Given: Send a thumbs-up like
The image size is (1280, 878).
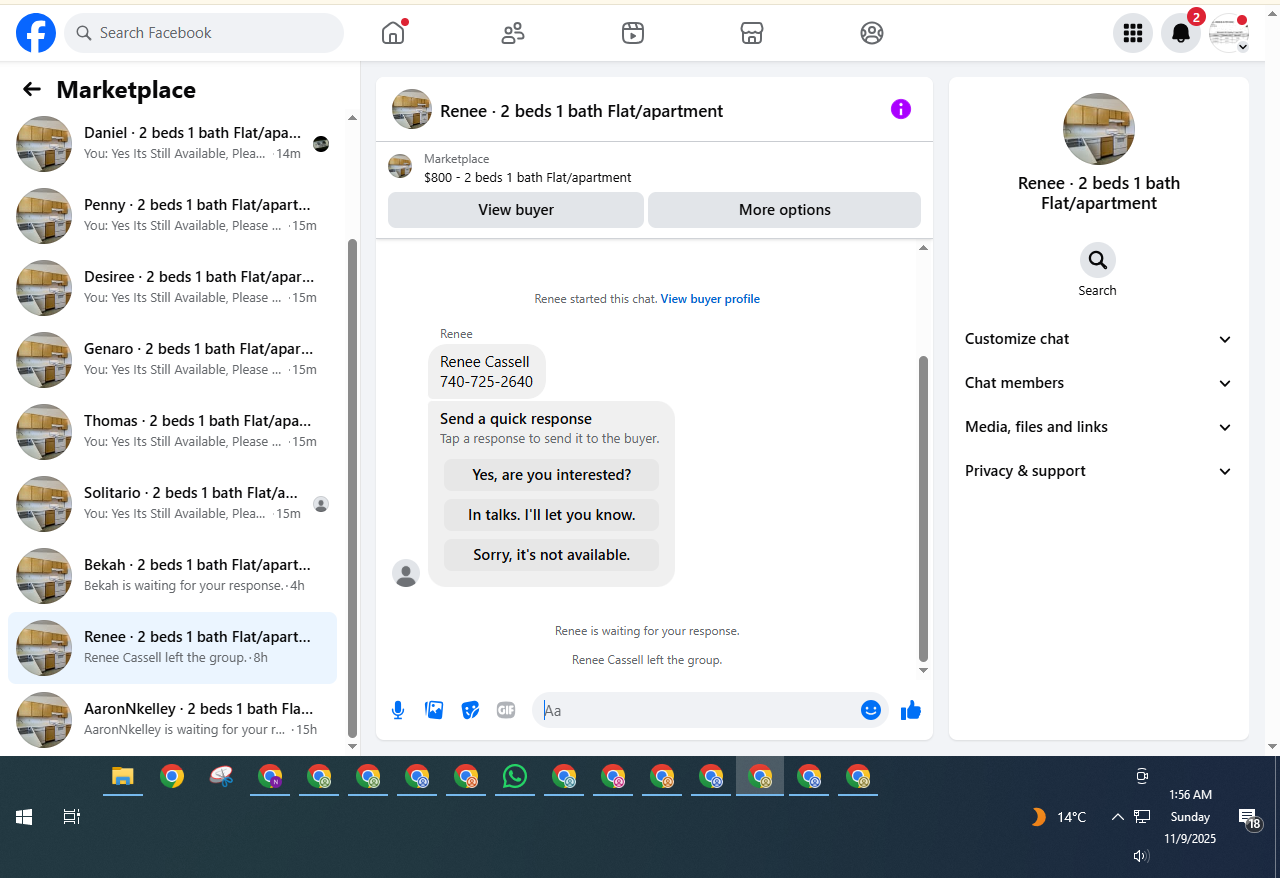Looking at the screenshot, I should pos(911,710).
